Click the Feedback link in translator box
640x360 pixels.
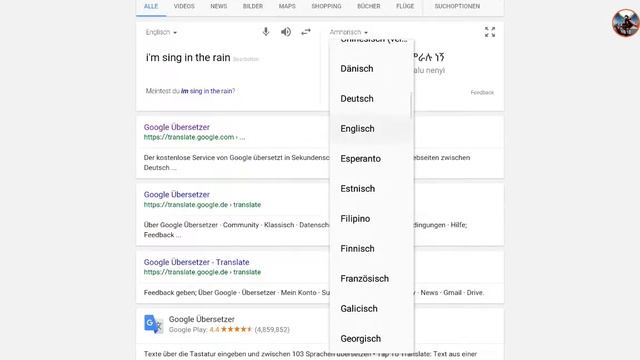click(482, 93)
